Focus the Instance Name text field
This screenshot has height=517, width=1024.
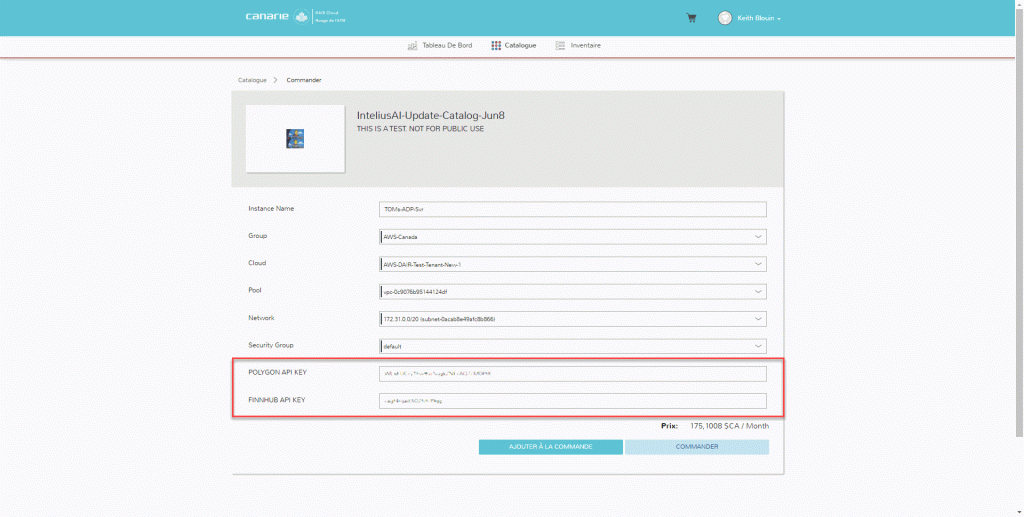point(572,209)
